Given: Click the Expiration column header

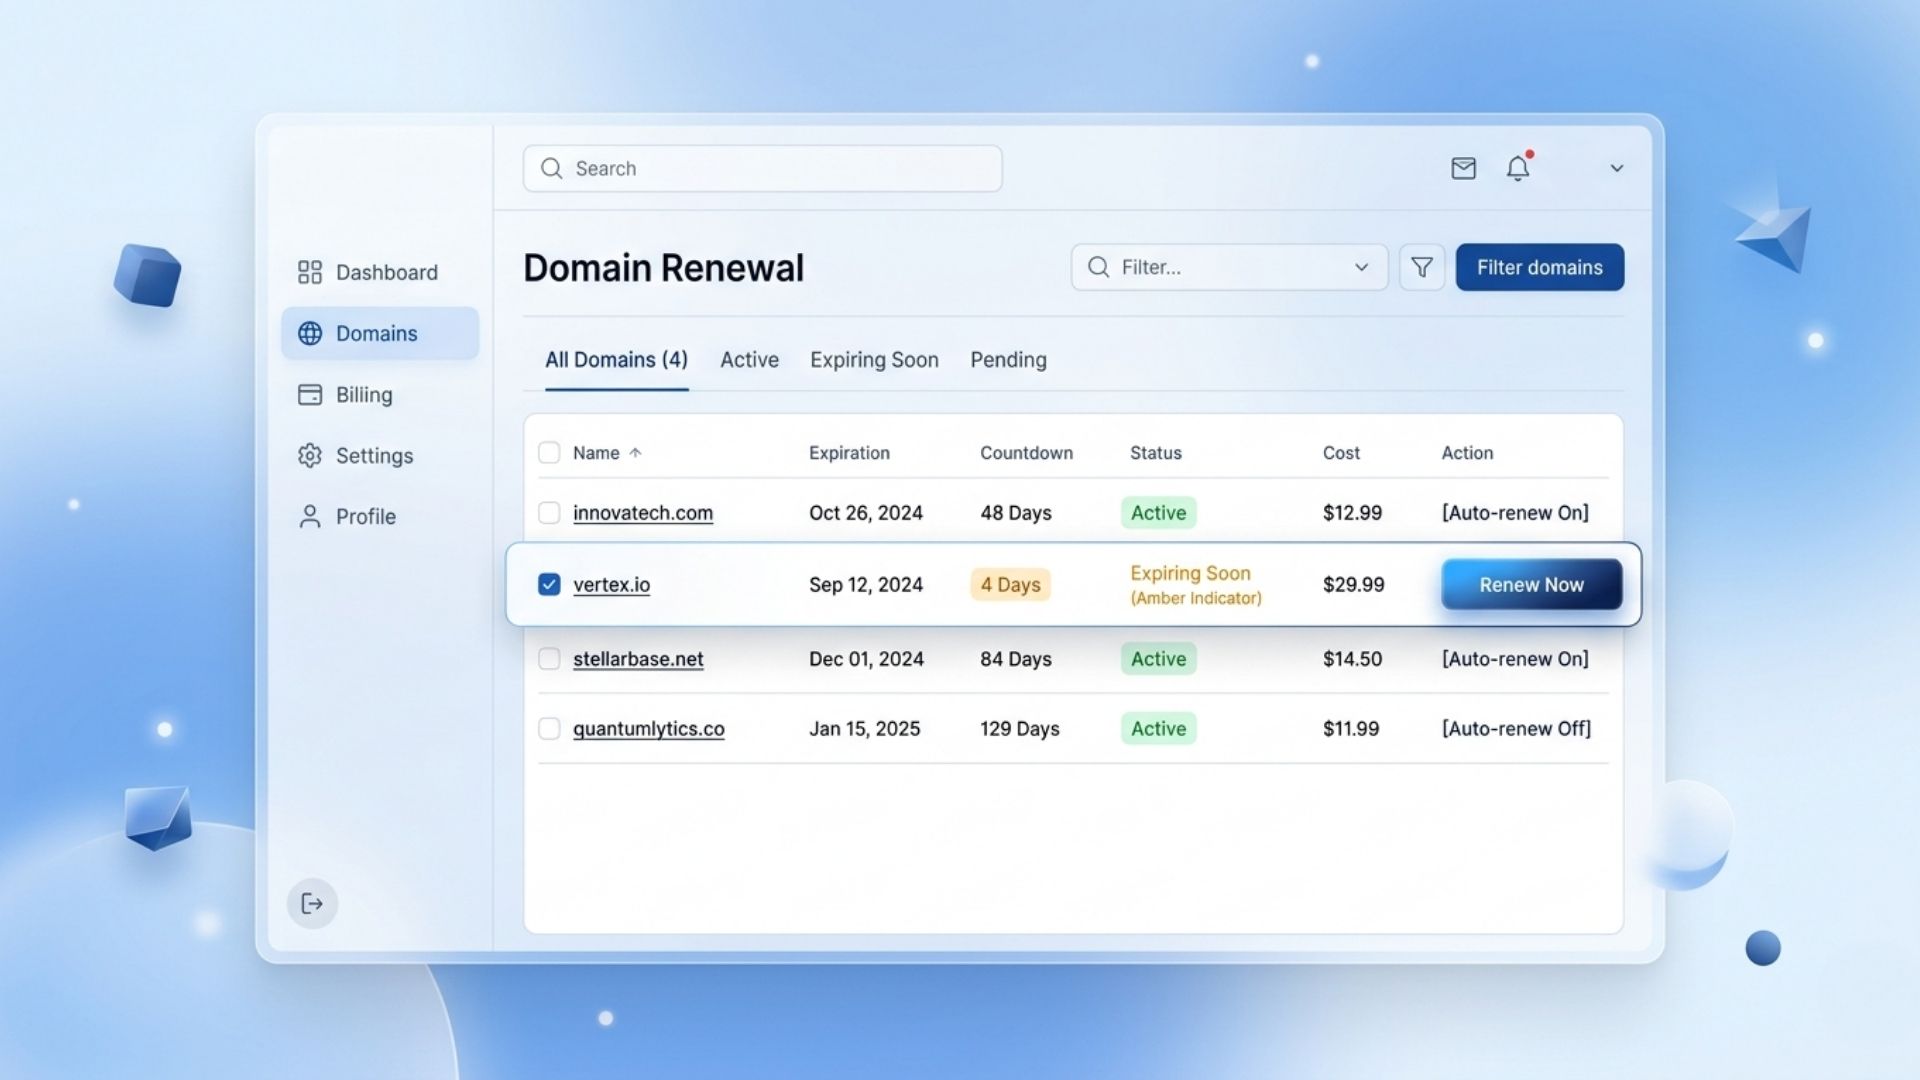Looking at the screenshot, I should [x=849, y=453].
